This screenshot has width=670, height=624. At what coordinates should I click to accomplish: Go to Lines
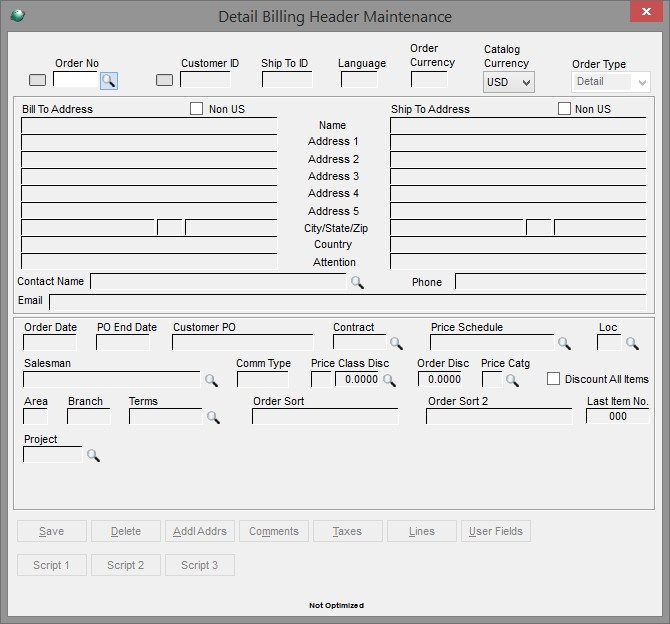(421, 531)
